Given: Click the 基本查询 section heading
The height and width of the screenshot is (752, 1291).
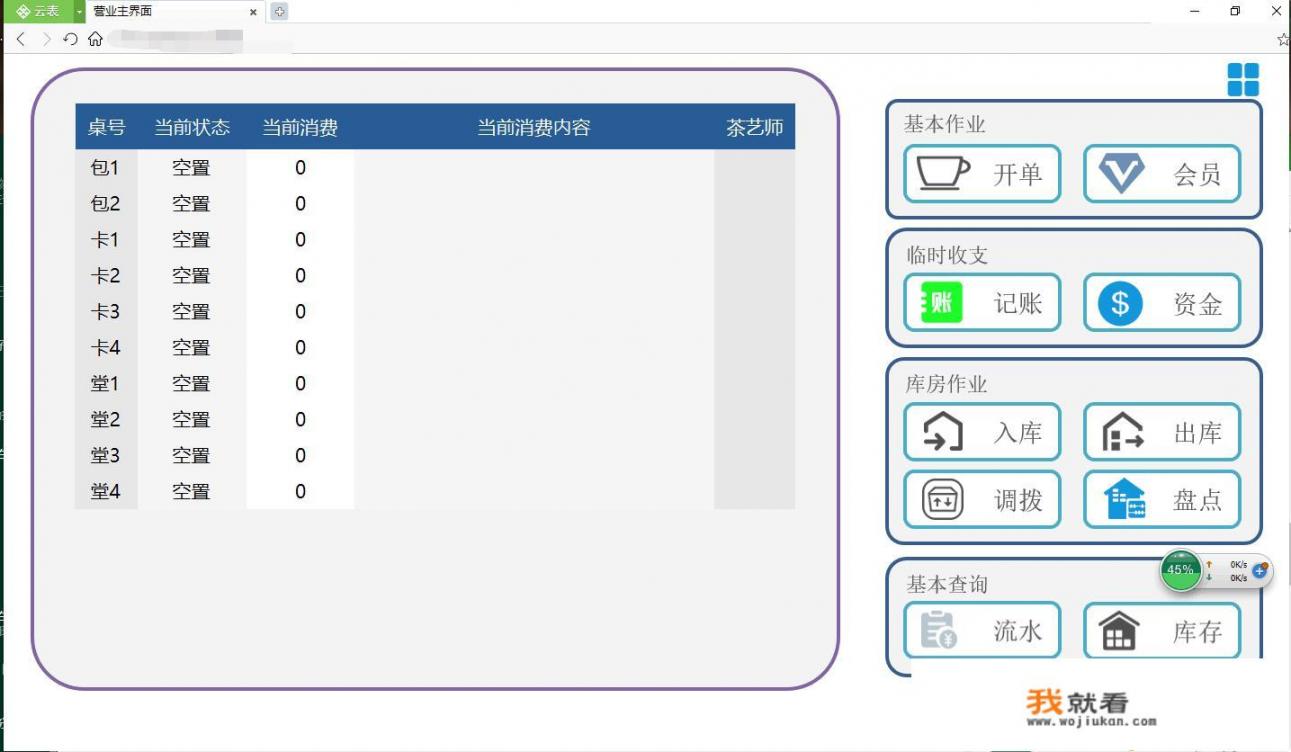Looking at the screenshot, I should pos(947,584).
